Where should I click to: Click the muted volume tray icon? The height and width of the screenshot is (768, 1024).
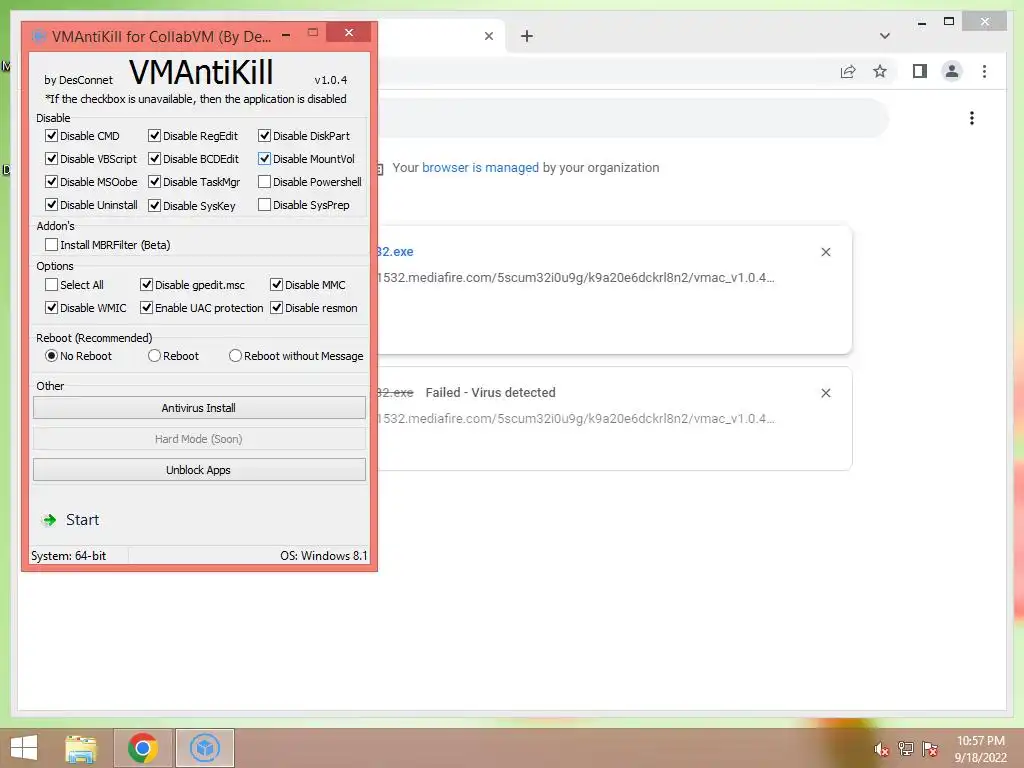pyautogui.click(x=881, y=749)
